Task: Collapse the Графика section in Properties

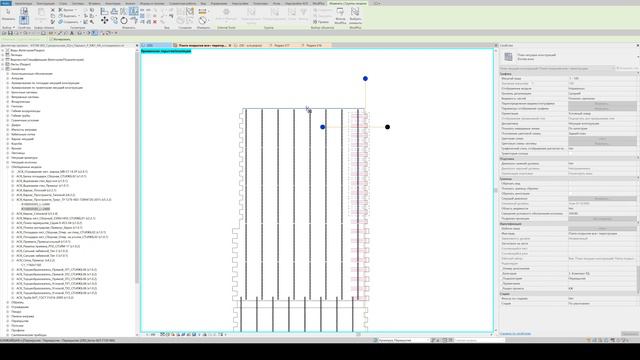Action: click(x=638, y=73)
